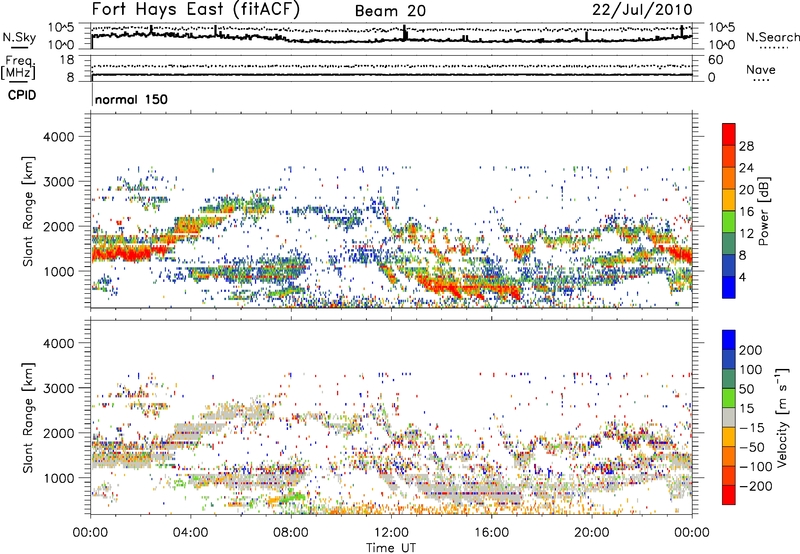
Task: Click the 'N.Search' legend label
Action: point(772,37)
